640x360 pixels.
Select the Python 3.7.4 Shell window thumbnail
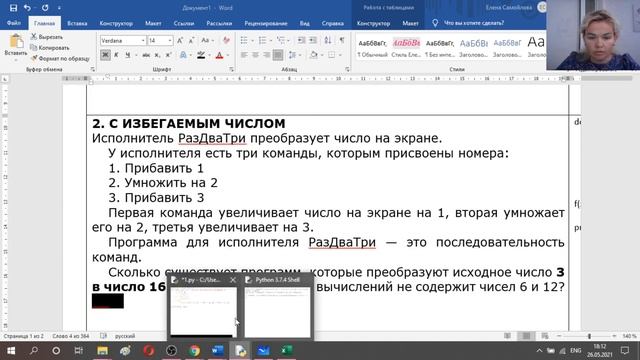click(x=278, y=311)
